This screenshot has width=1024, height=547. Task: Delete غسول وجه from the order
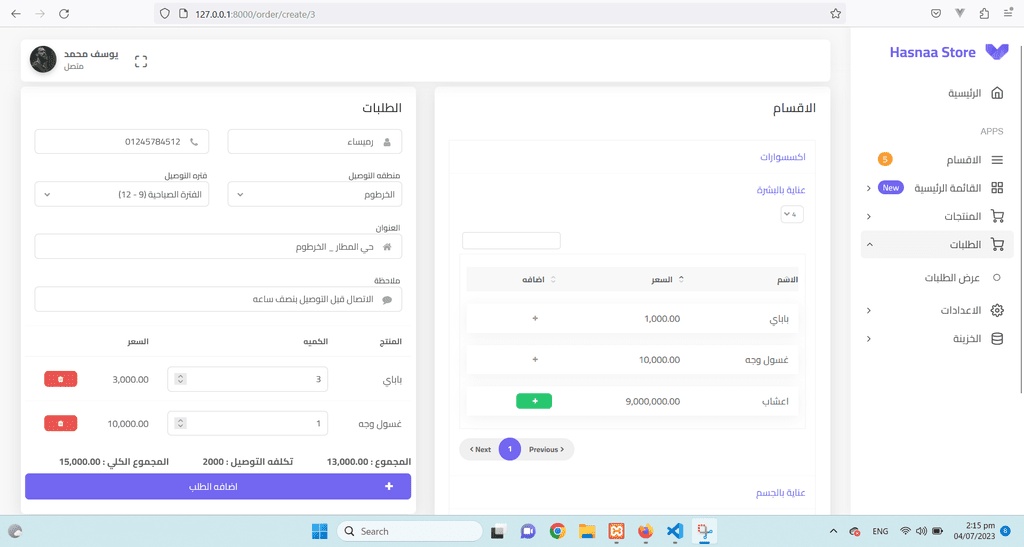(x=61, y=424)
